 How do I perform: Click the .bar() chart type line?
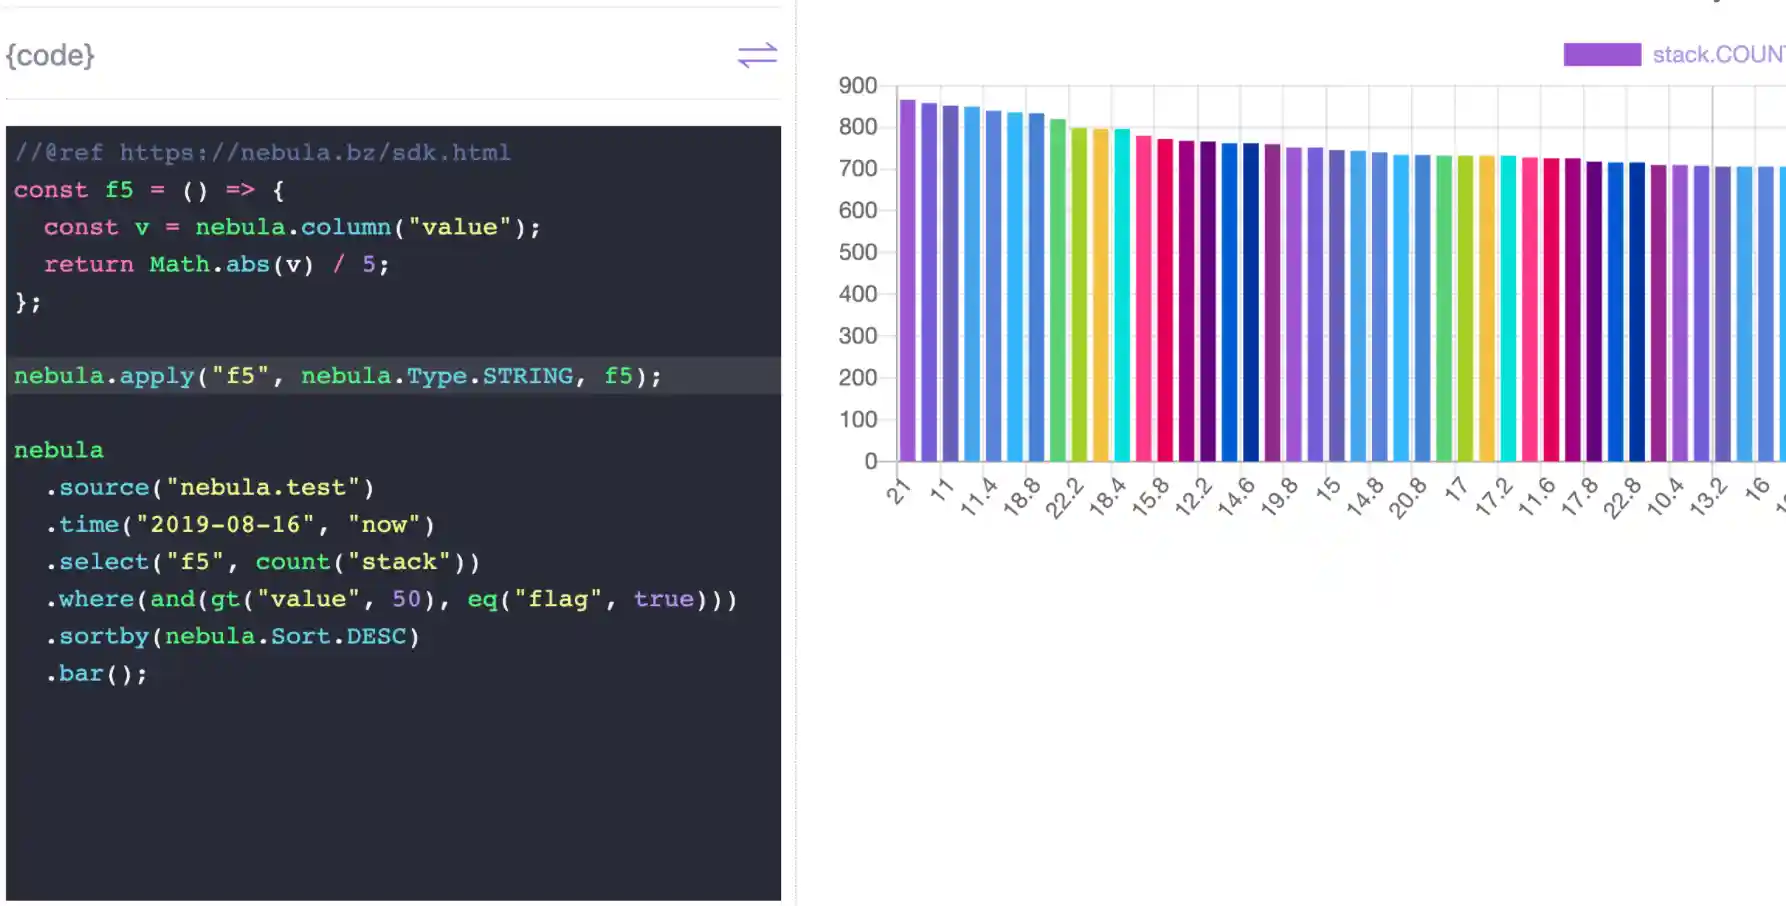[x=97, y=673]
